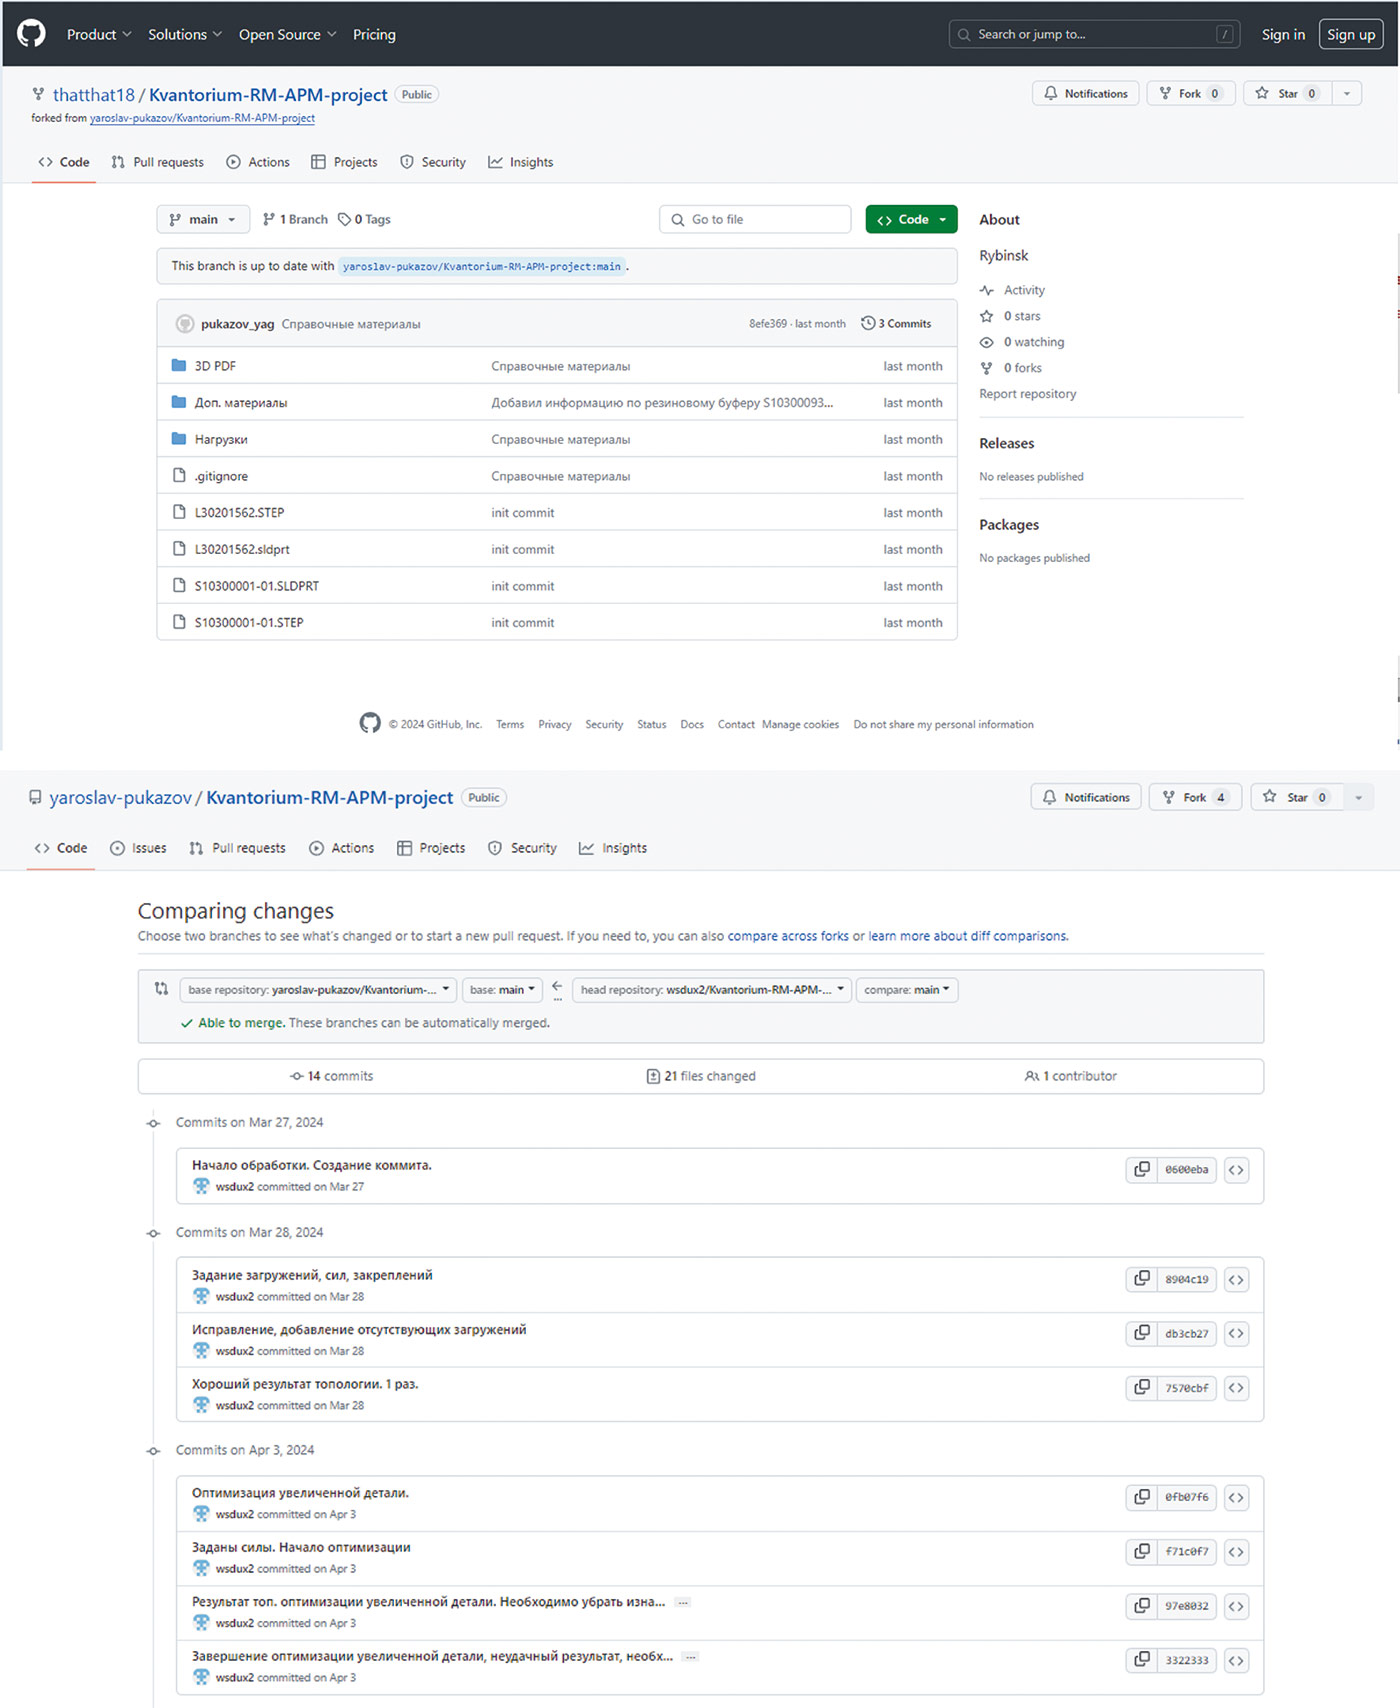The height and width of the screenshot is (1708, 1400).
Task: Browse repository at commit 7570cbf
Action: point(1236,1388)
